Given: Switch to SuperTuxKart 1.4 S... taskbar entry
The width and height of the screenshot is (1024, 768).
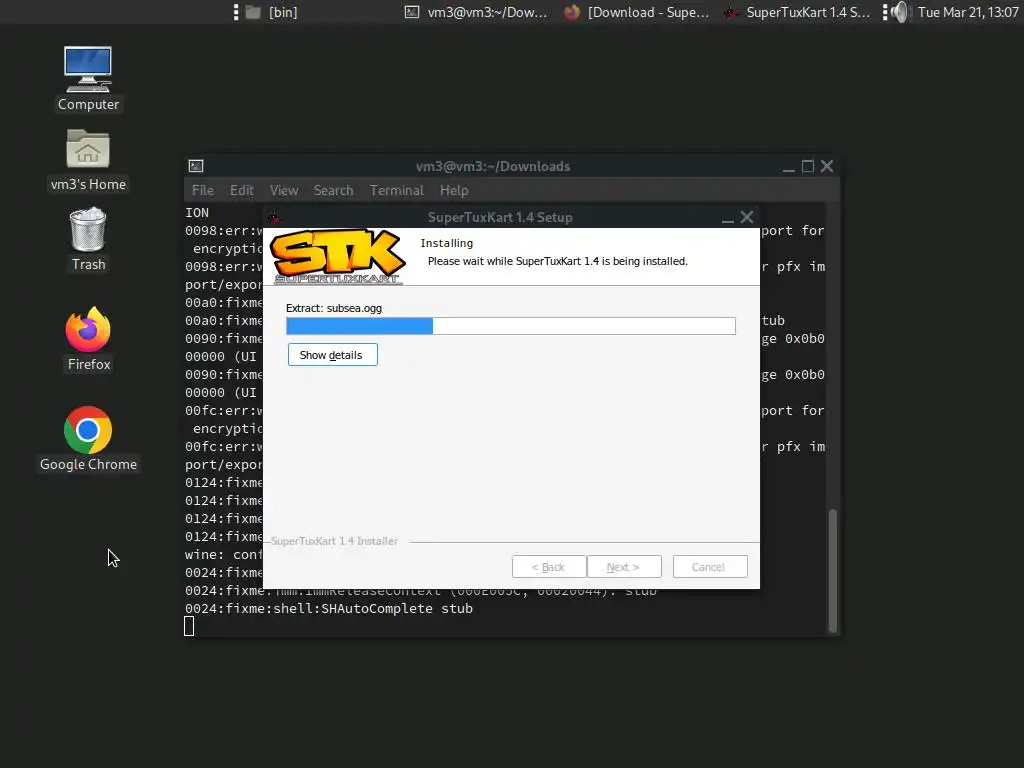Looking at the screenshot, I should click(797, 12).
